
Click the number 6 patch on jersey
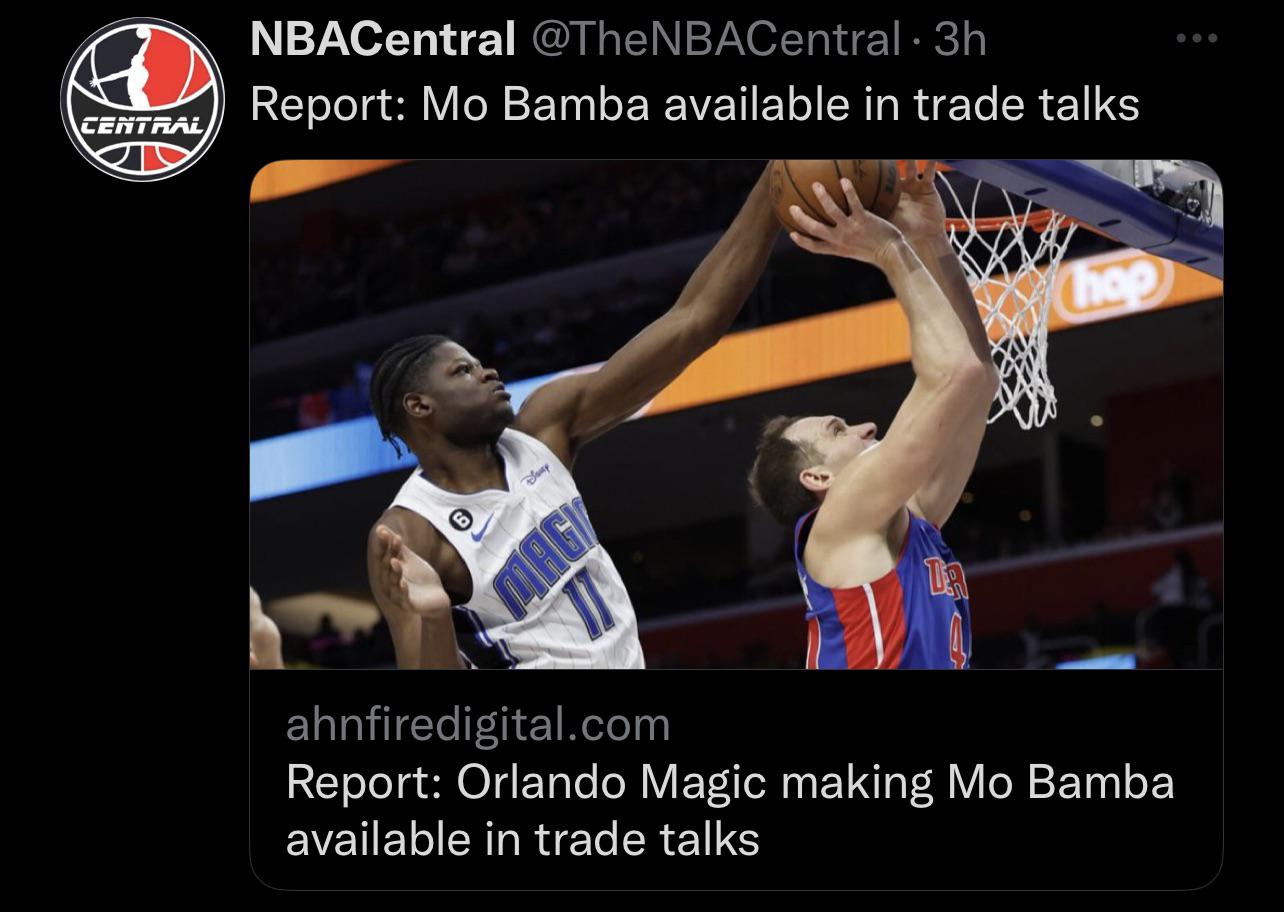tap(460, 519)
